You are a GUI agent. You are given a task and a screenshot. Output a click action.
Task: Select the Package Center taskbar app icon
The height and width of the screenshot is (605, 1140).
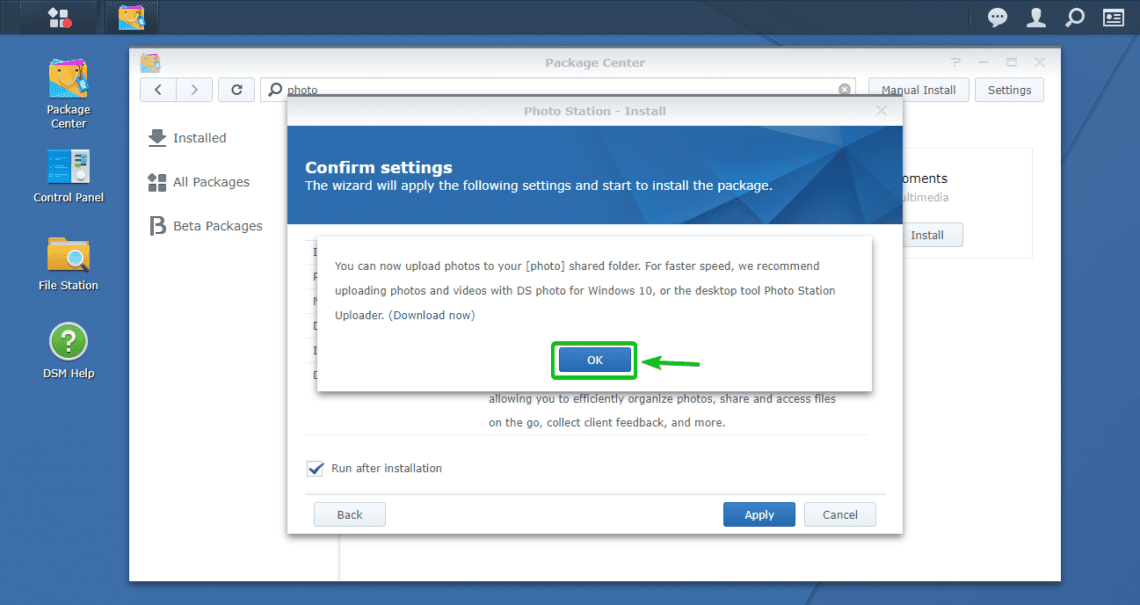(x=131, y=17)
